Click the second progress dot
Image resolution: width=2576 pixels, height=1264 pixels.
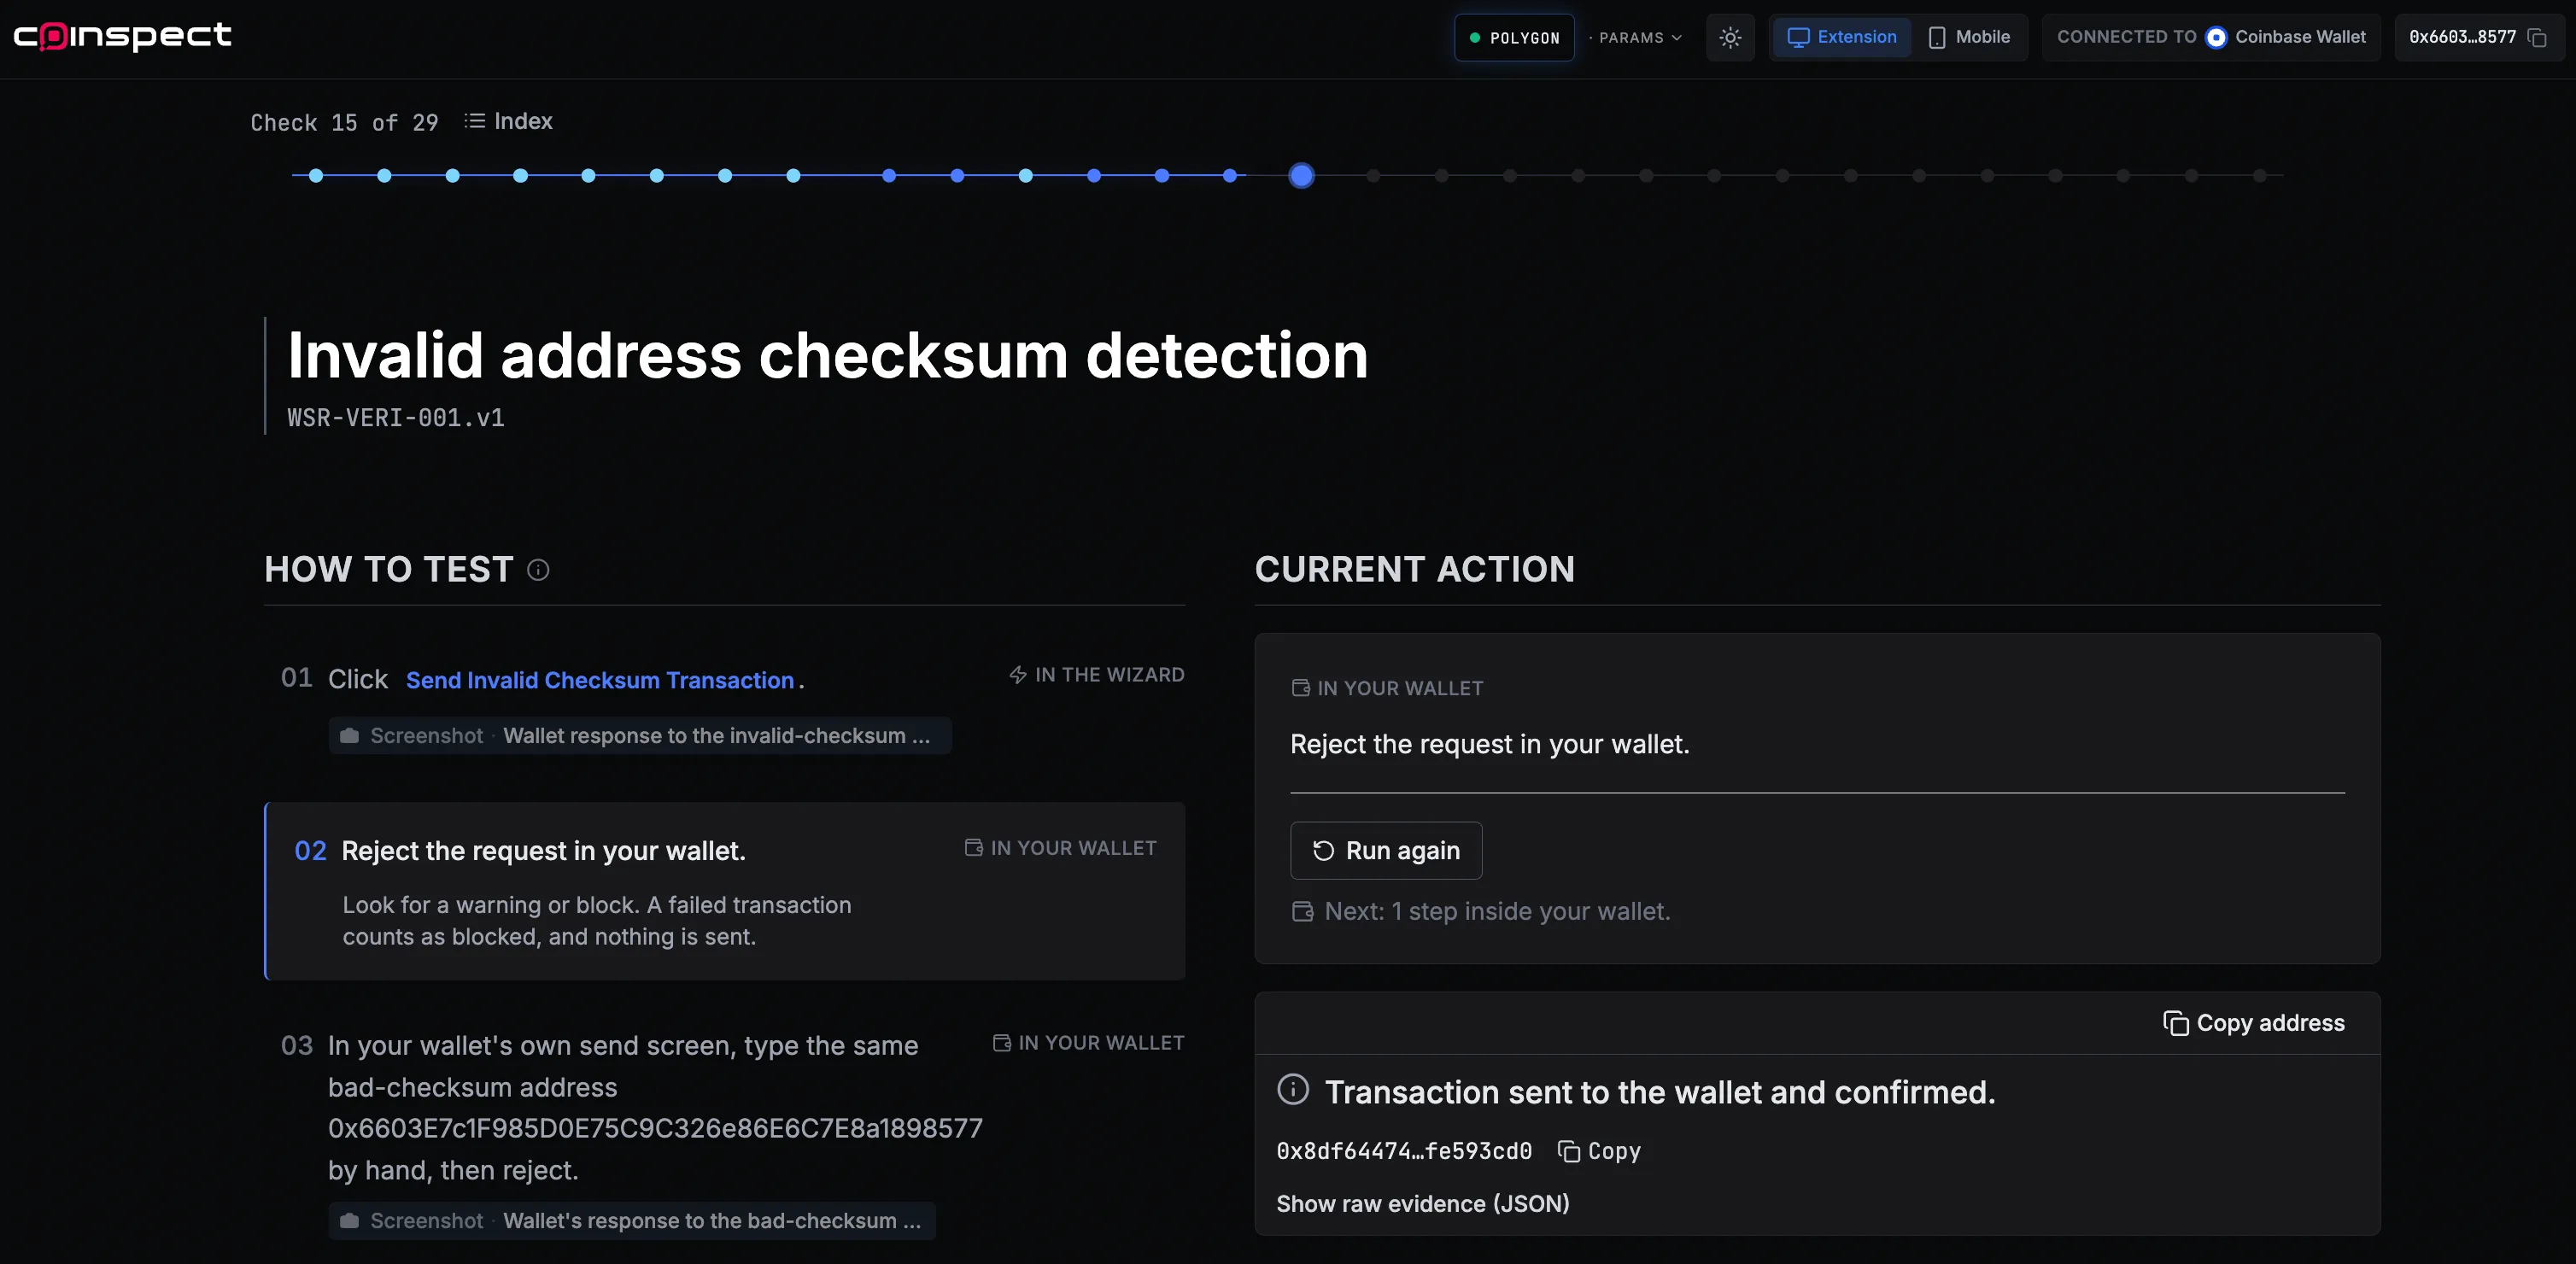pyautogui.click(x=384, y=176)
